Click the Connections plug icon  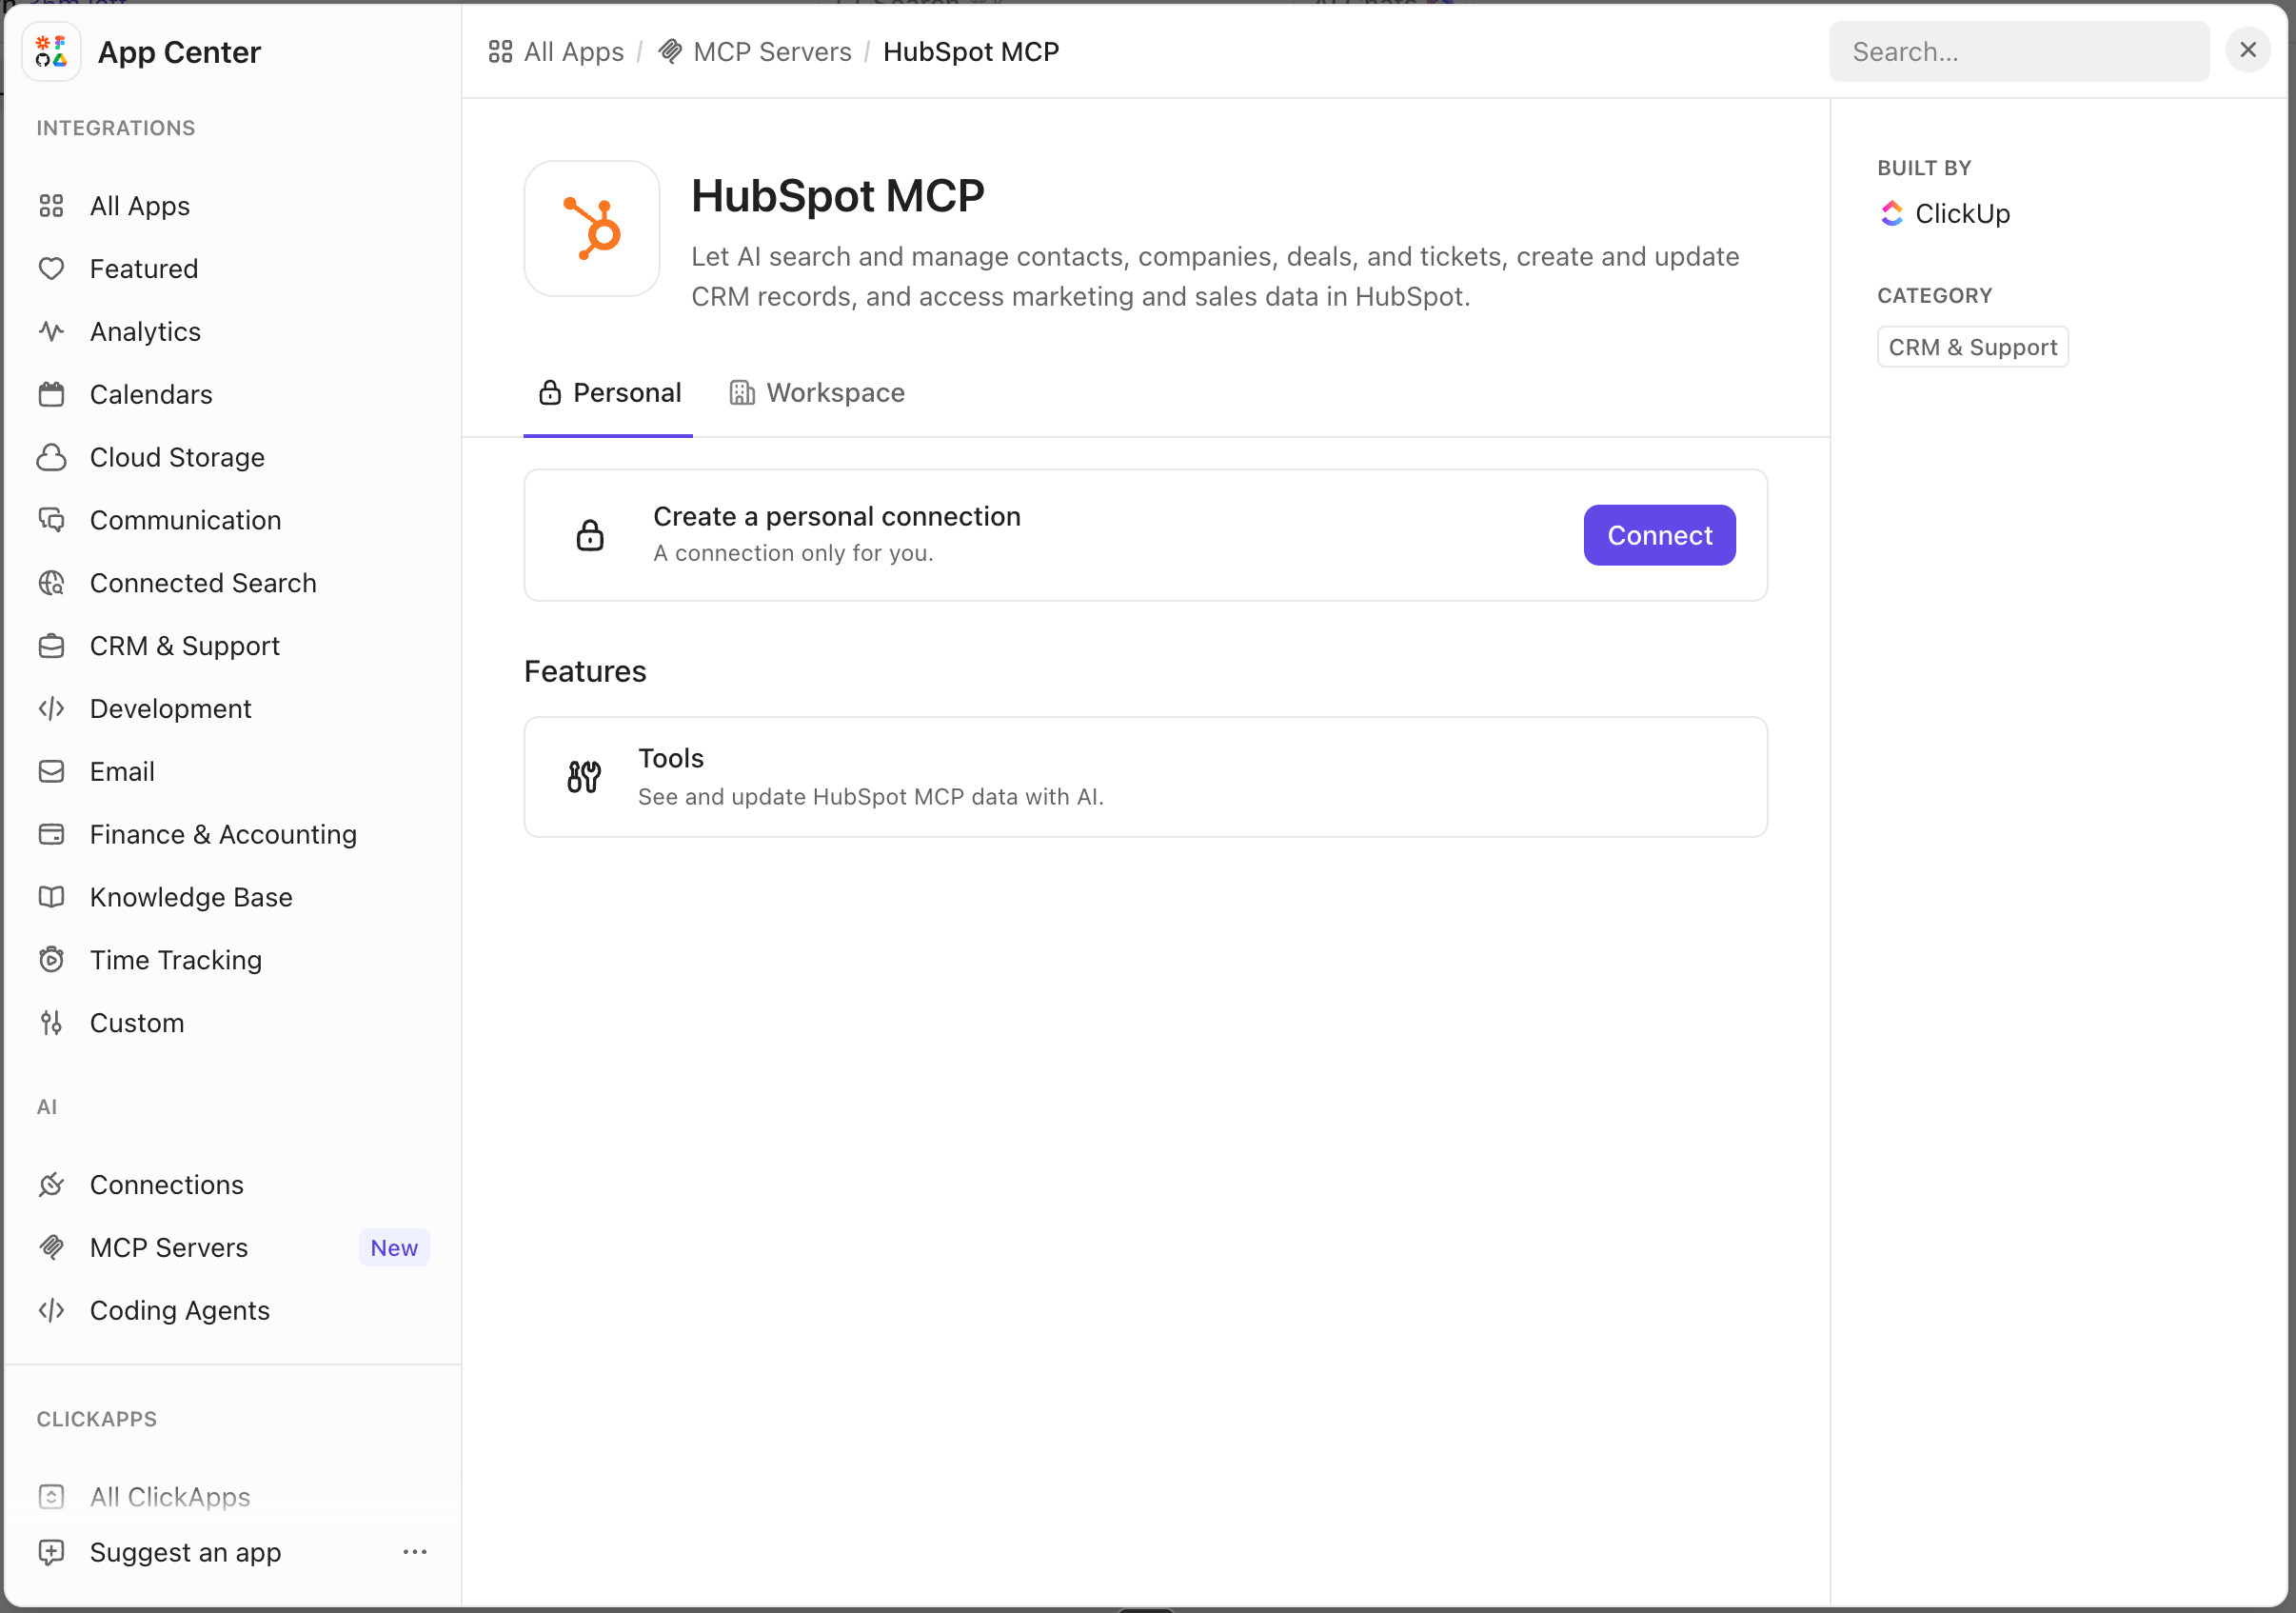[x=51, y=1185]
